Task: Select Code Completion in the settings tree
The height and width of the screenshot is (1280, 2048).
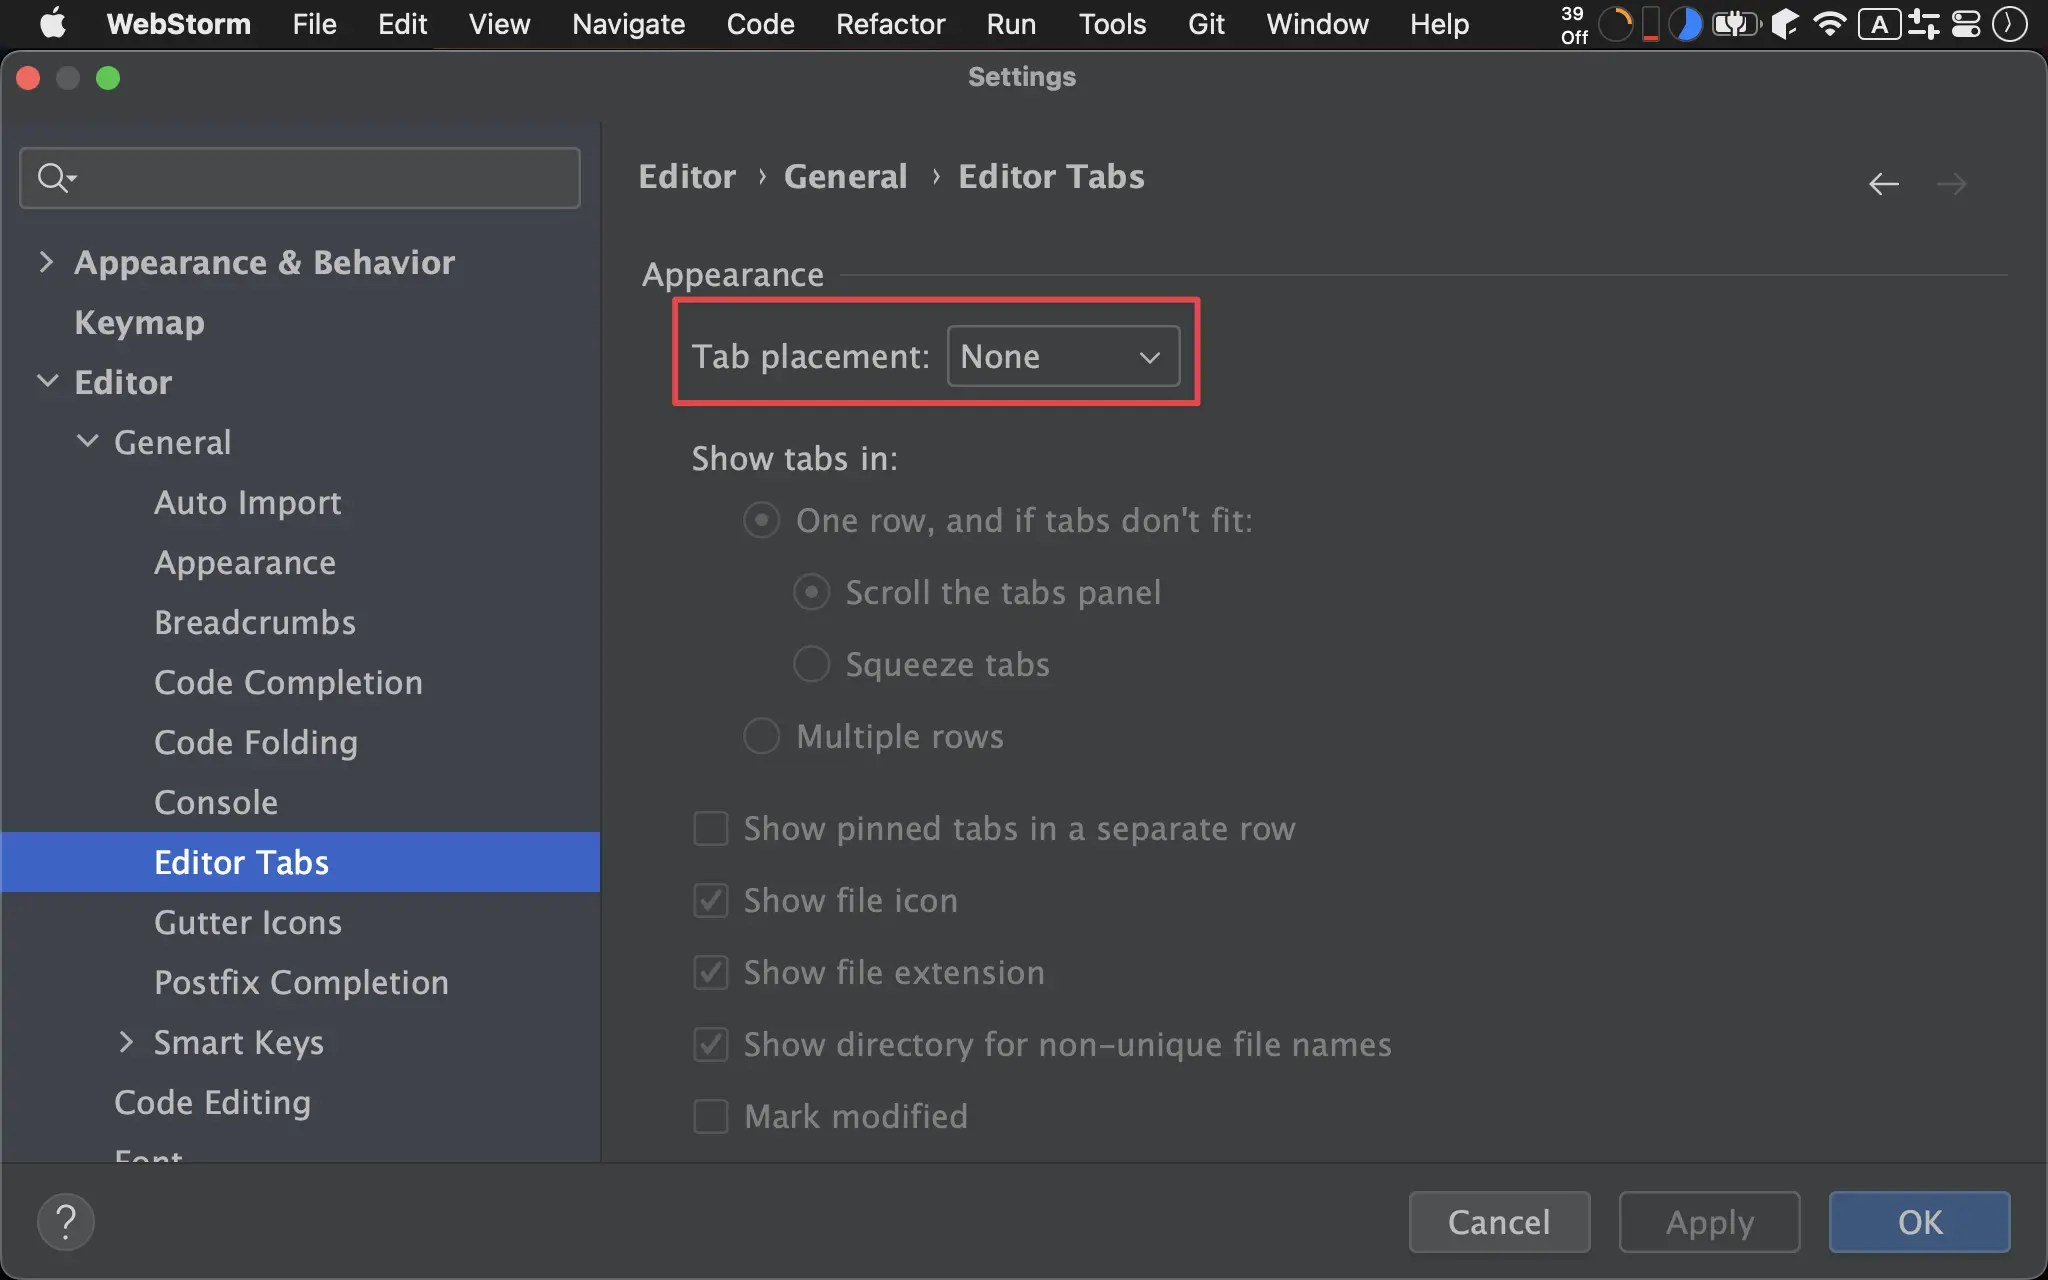Action: (x=288, y=682)
